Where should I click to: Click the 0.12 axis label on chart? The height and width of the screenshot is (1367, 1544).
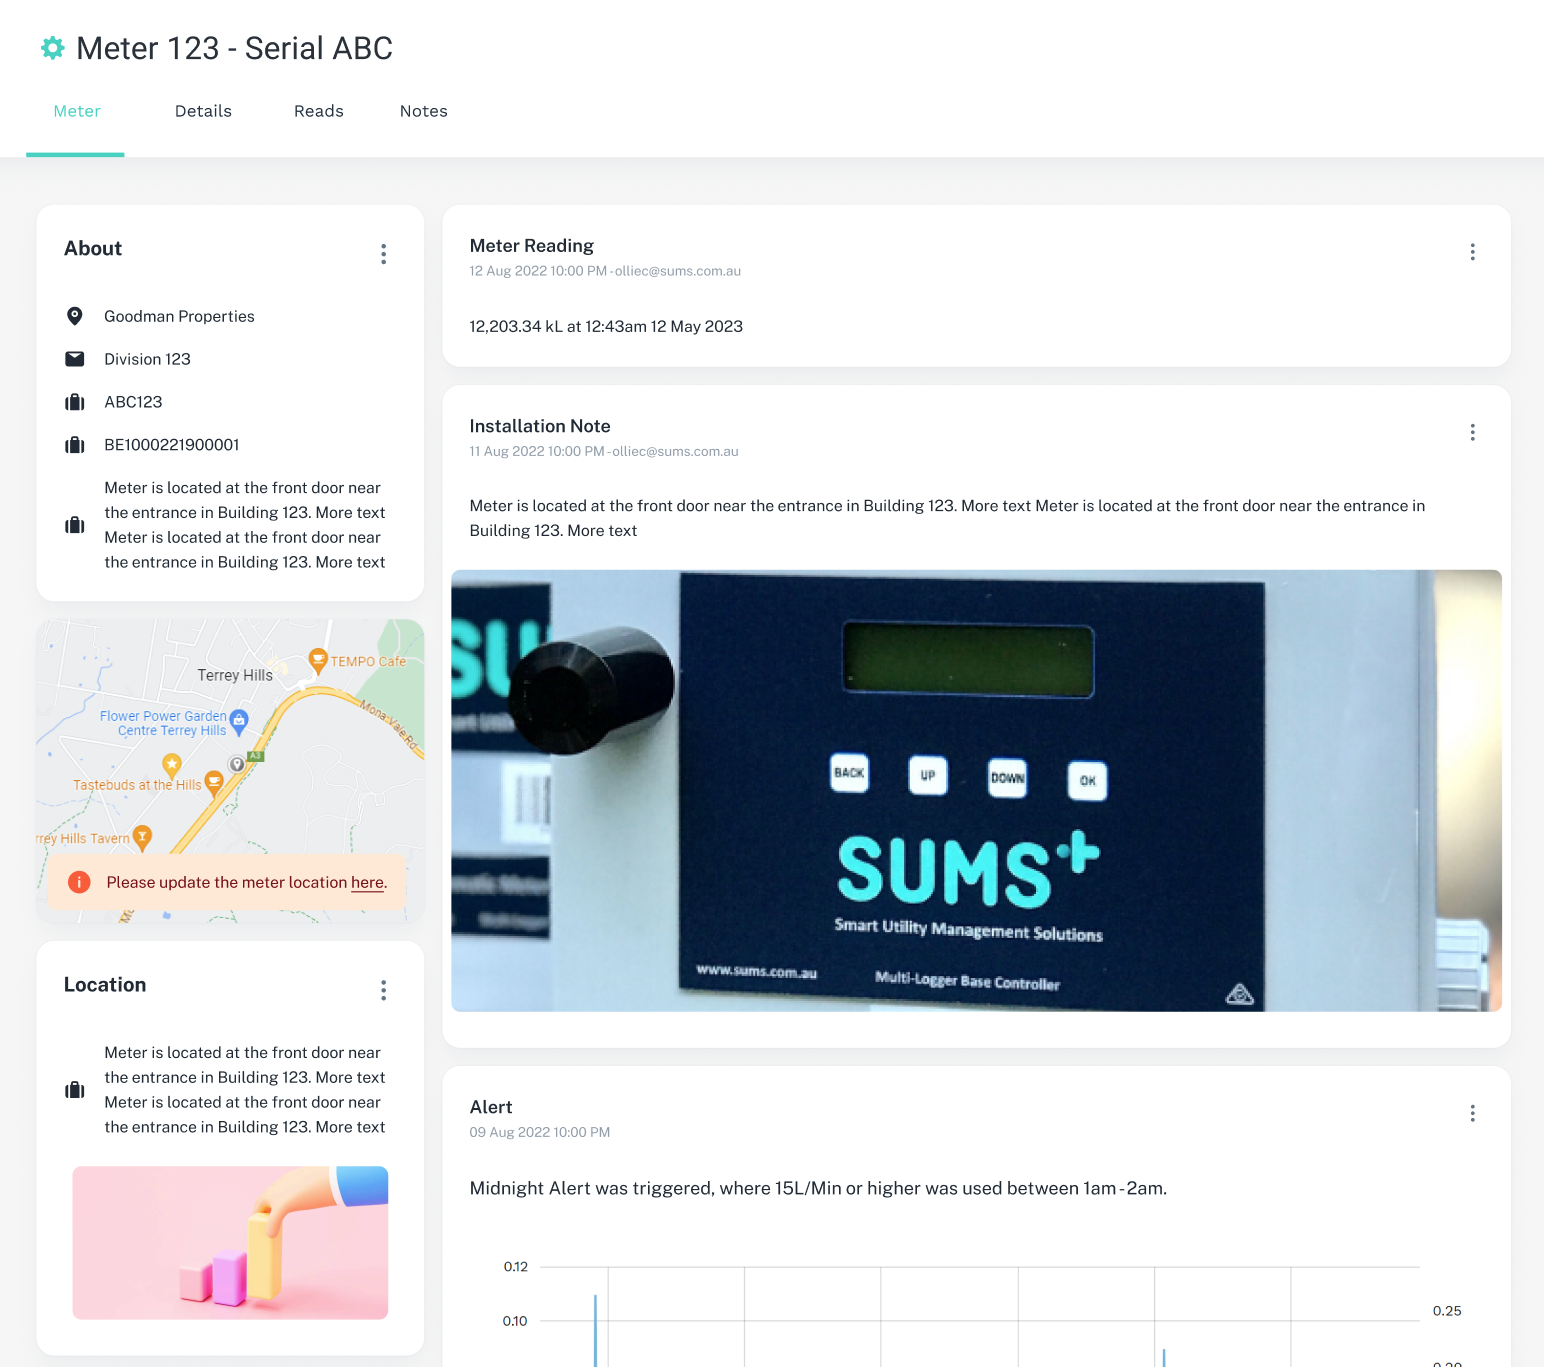tap(515, 1267)
